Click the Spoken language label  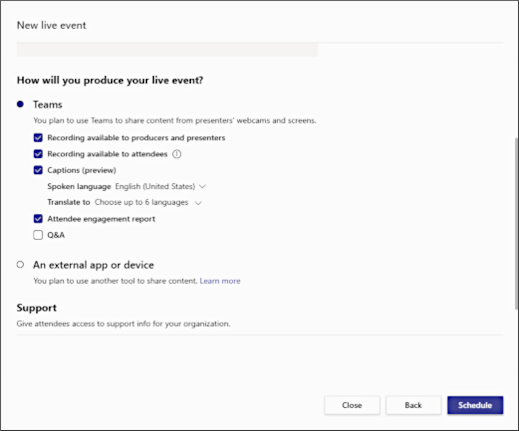pyautogui.click(x=79, y=186)
